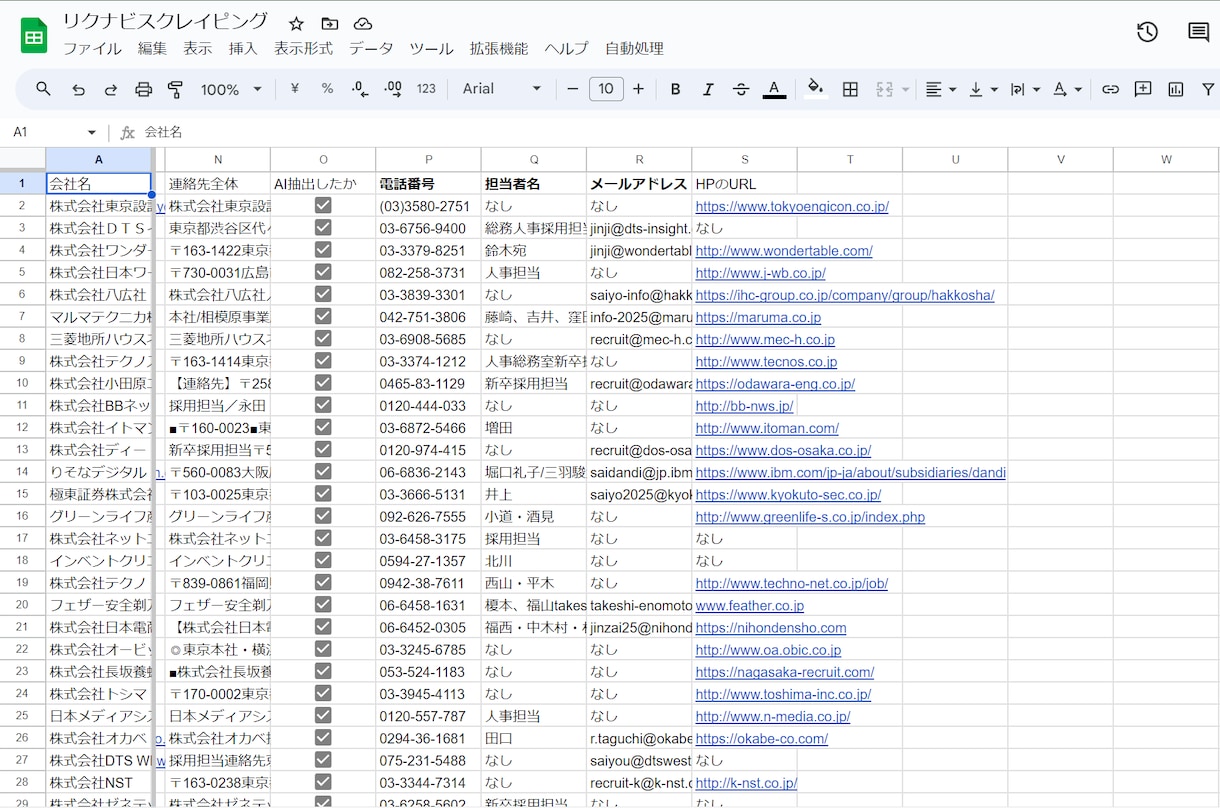The image size is (1220, 808).
Task: Expand the Name box dropdown arrow
Action: click(92, 132)
